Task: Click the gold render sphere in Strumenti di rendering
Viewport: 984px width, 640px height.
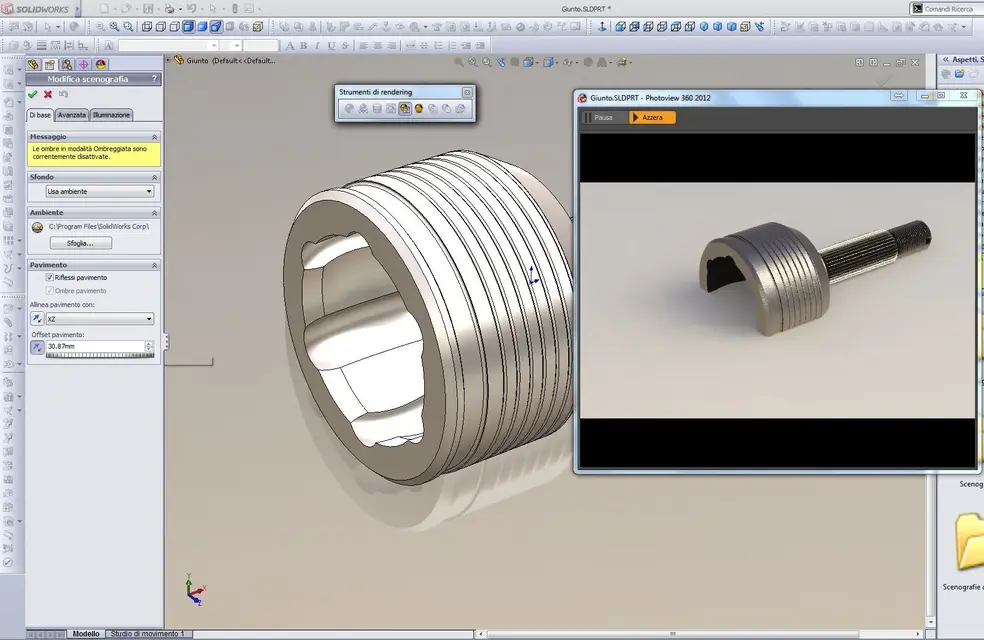Action: pos(419,109)
